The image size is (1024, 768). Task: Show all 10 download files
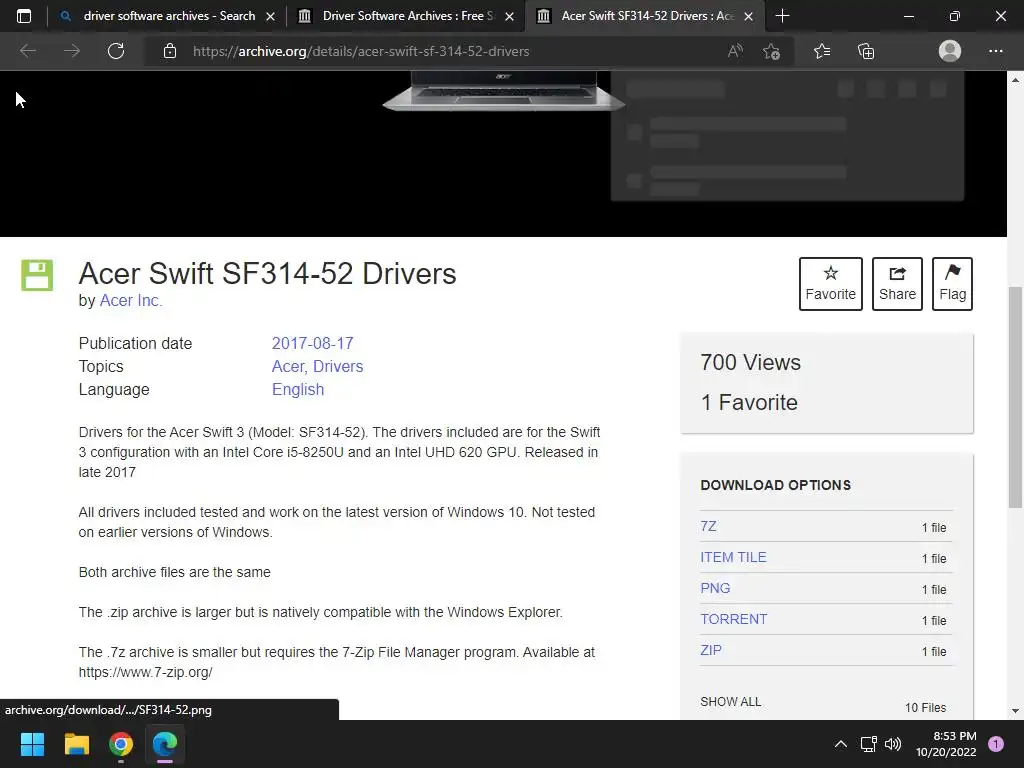point(730,701)
